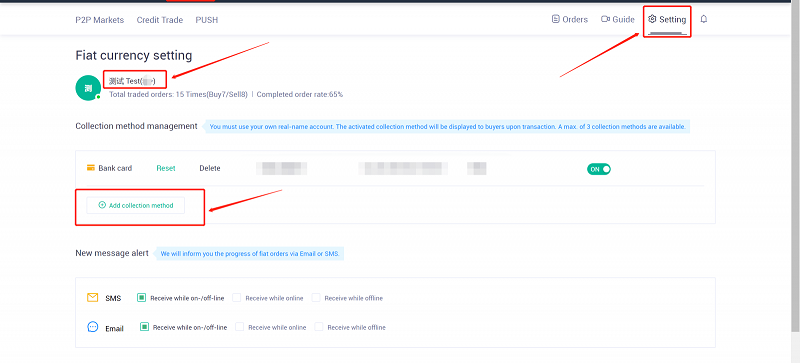
Task: Toggle Email Receive while on-/off-line checkbox
Action: tap(144, 327)
